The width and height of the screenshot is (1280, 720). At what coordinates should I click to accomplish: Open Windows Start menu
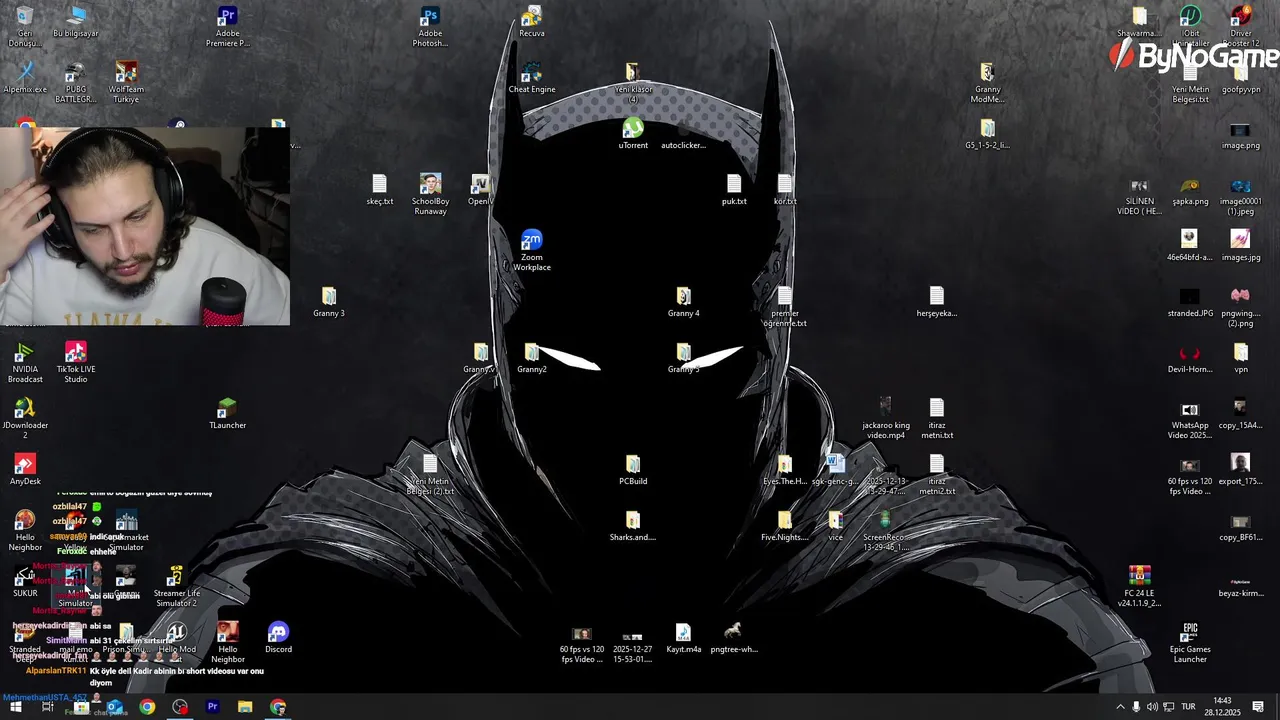pyautogui.click(x=16, y=707)
